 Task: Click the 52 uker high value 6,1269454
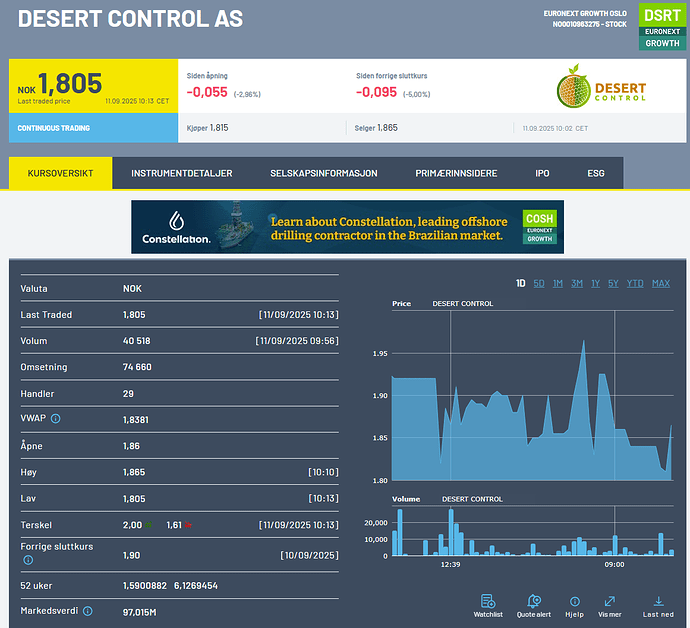(x=196, y=586)
